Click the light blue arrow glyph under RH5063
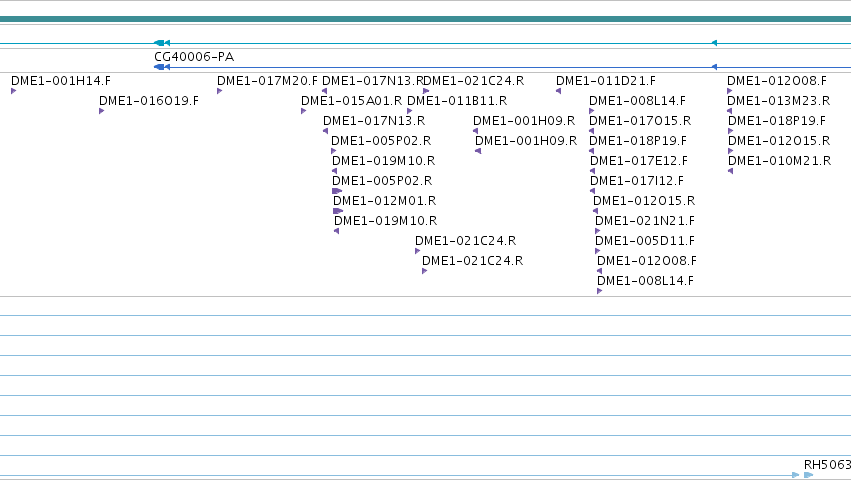The height and width of the screenshot is (480, 851). (x=809, y=475)
